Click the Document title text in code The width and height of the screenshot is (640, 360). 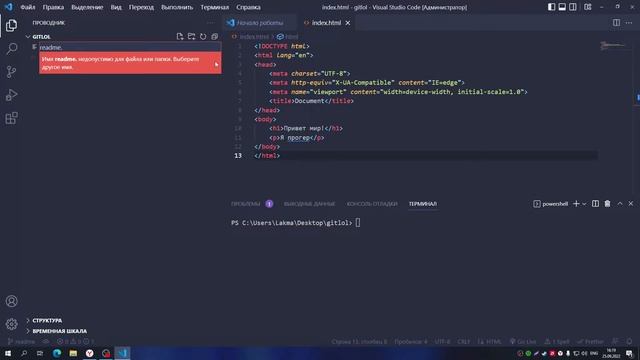309,101
